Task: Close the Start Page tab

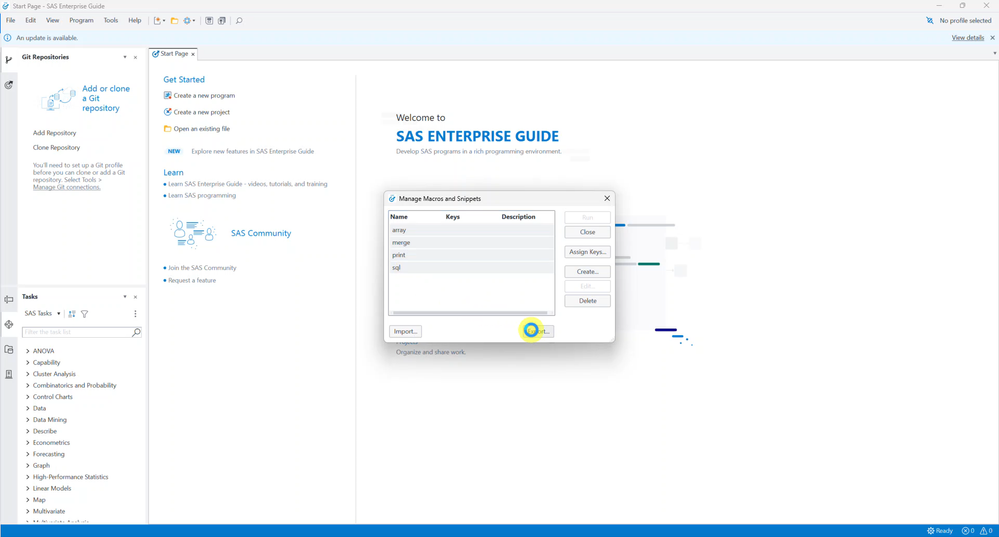Action: point(193,54)
